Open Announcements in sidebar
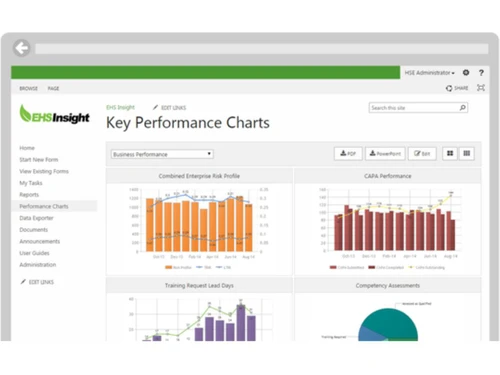Screen dimensions: 500x375 [40, 241]
